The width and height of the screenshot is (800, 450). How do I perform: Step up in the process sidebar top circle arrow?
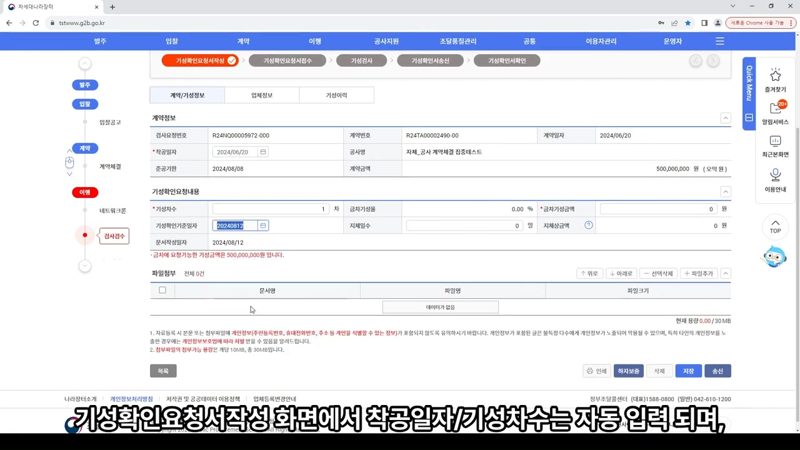pos(85,63)
